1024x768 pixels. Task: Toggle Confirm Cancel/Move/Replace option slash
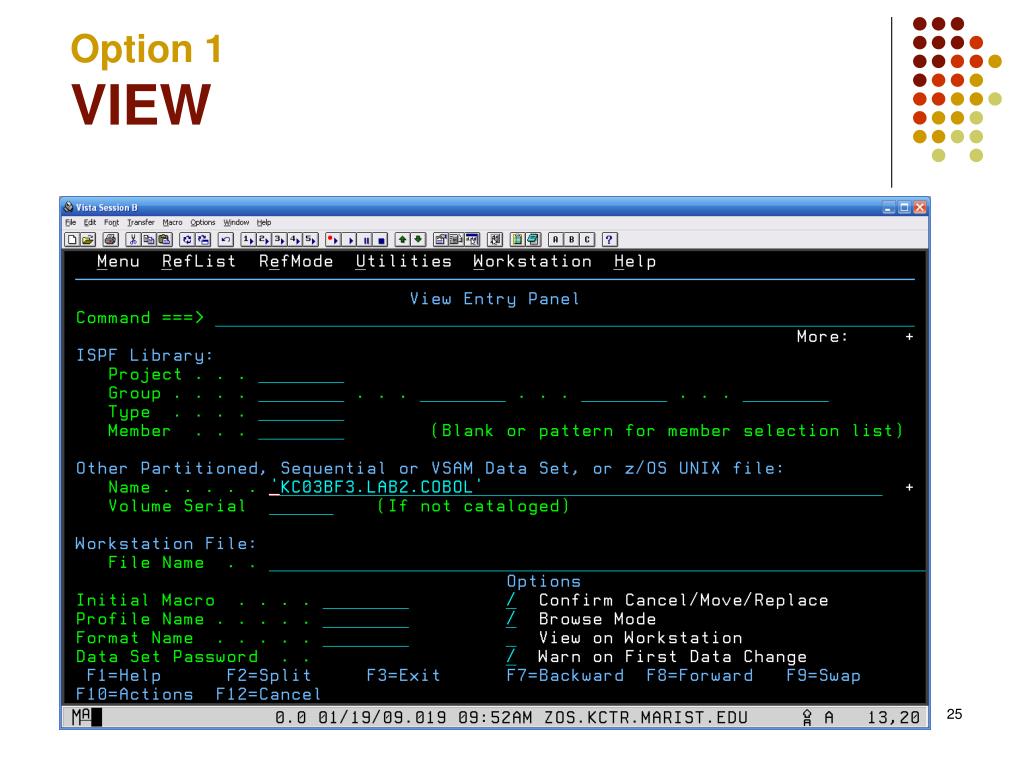(511, 600)
